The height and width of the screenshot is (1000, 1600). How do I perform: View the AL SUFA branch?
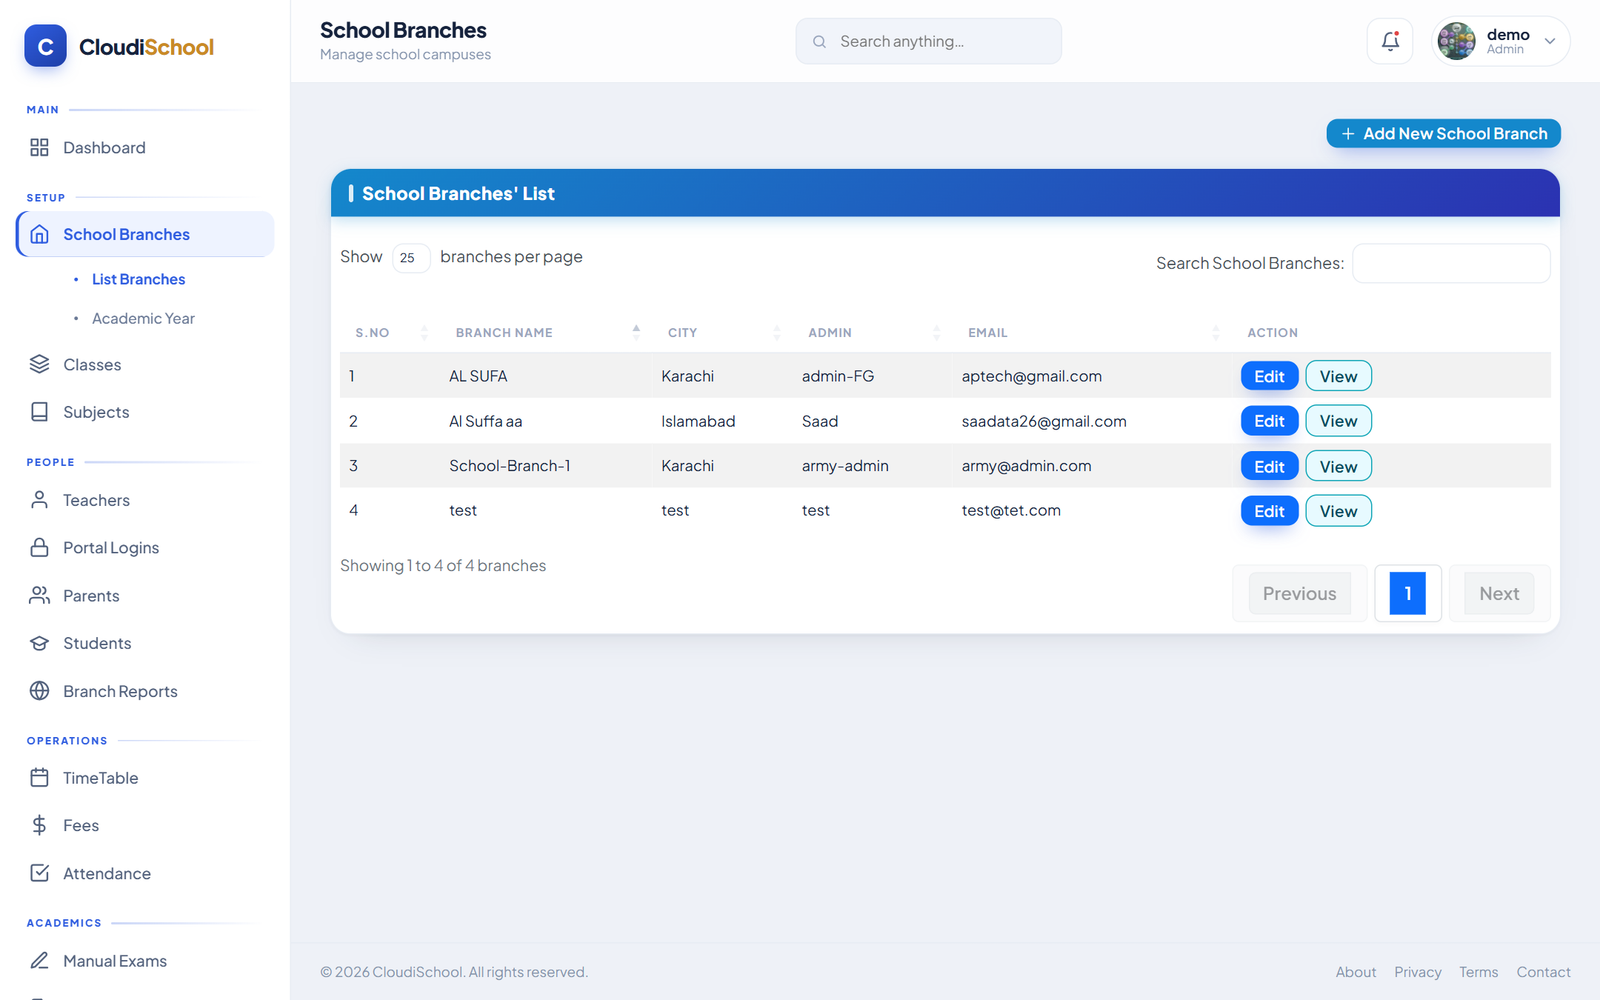pyautogui.click(x=1338, y=376)
